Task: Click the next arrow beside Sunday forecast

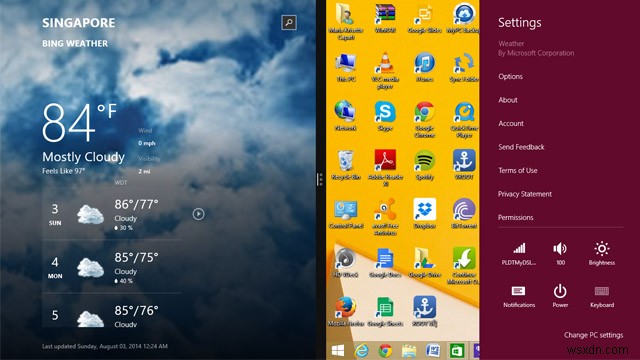Action: point(198,214)
